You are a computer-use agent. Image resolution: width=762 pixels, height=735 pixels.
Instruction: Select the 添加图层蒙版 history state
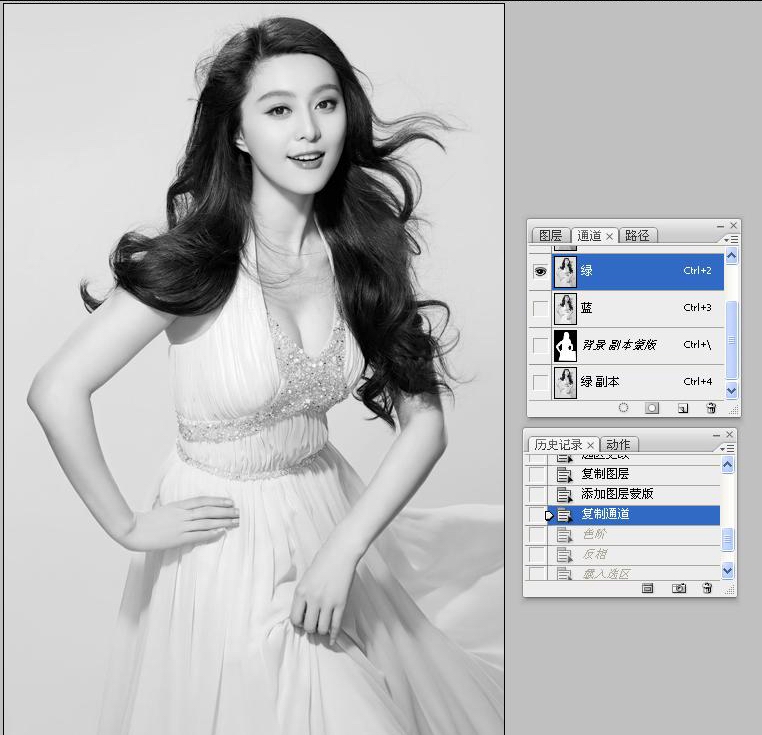(x=617, y=494)
